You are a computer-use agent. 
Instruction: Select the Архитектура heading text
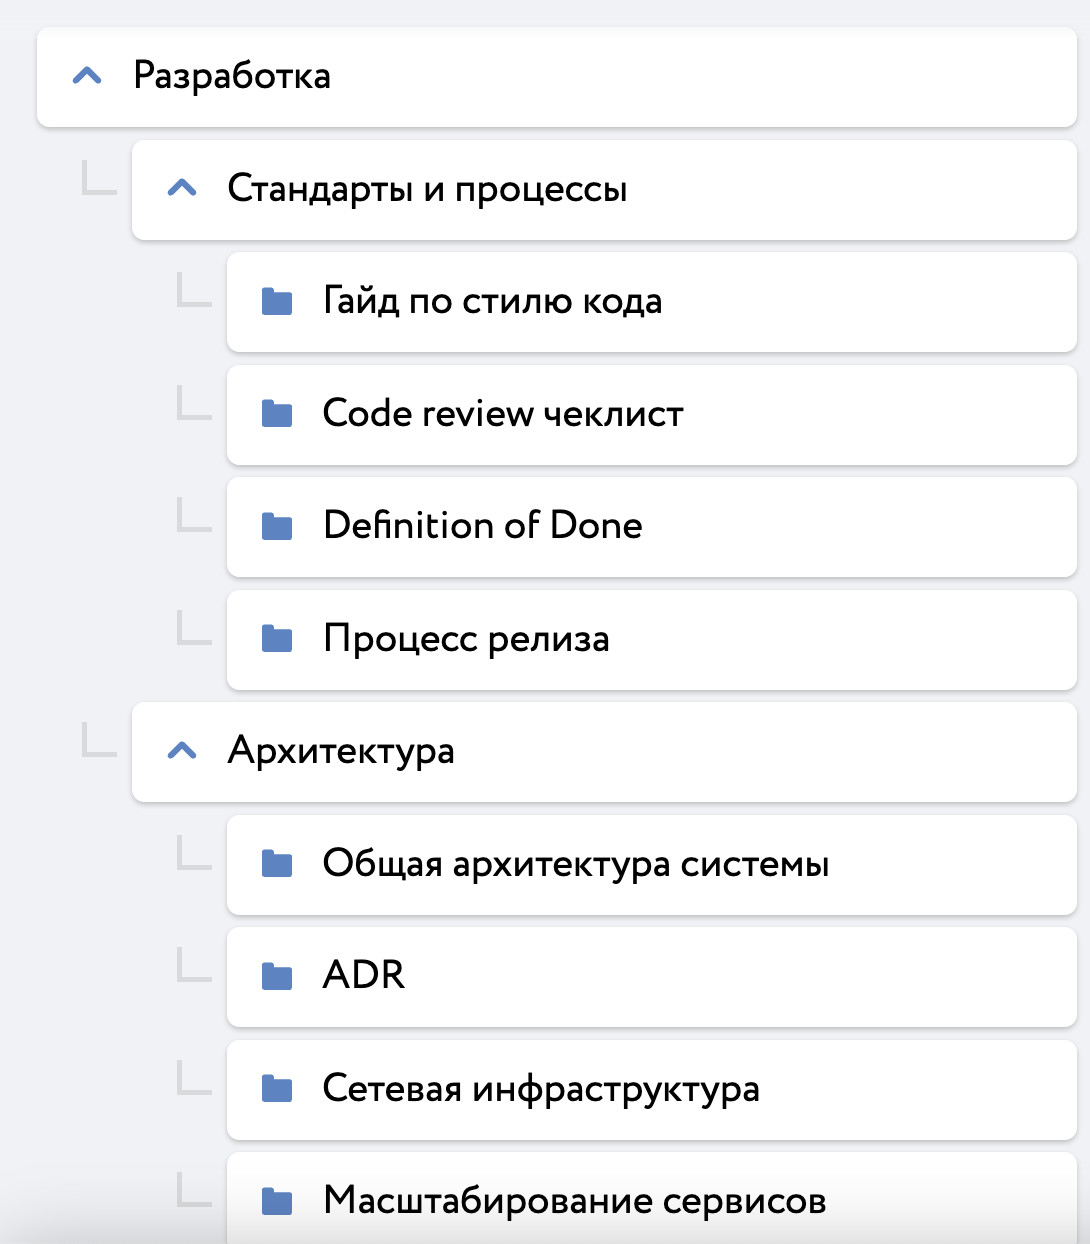(x=341, y=751)
